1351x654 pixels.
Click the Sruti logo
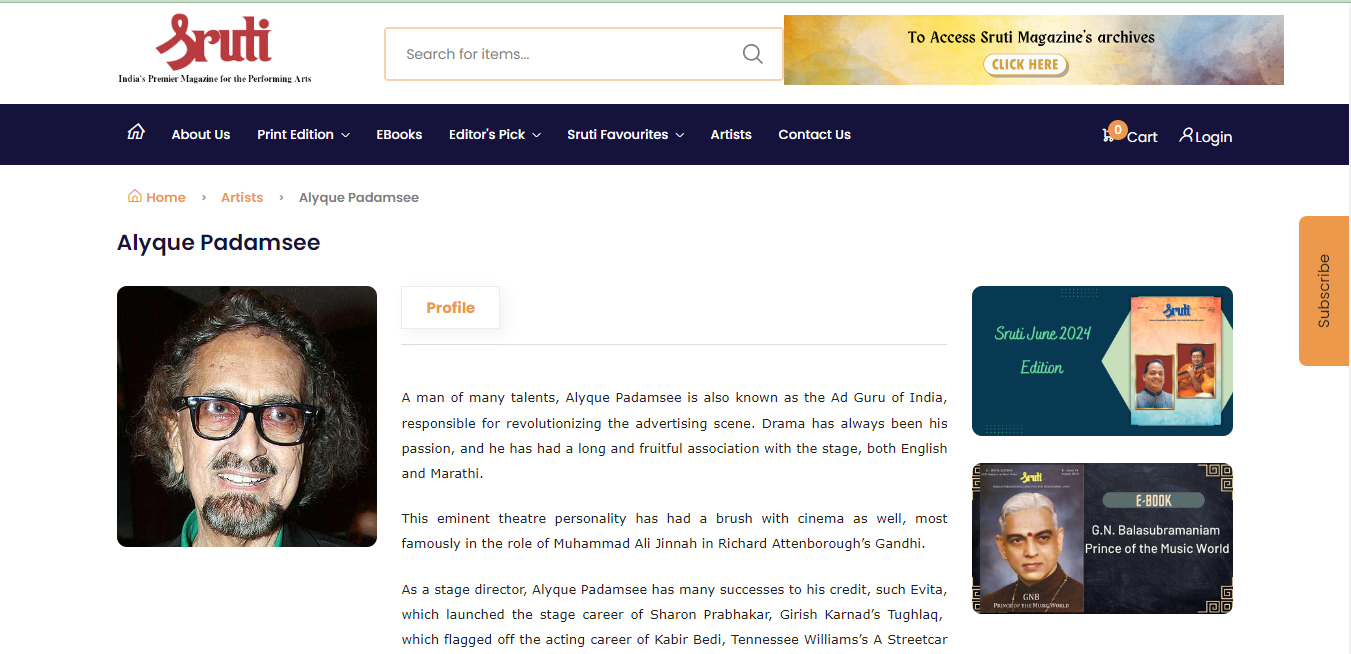click(x=215, y=49)
